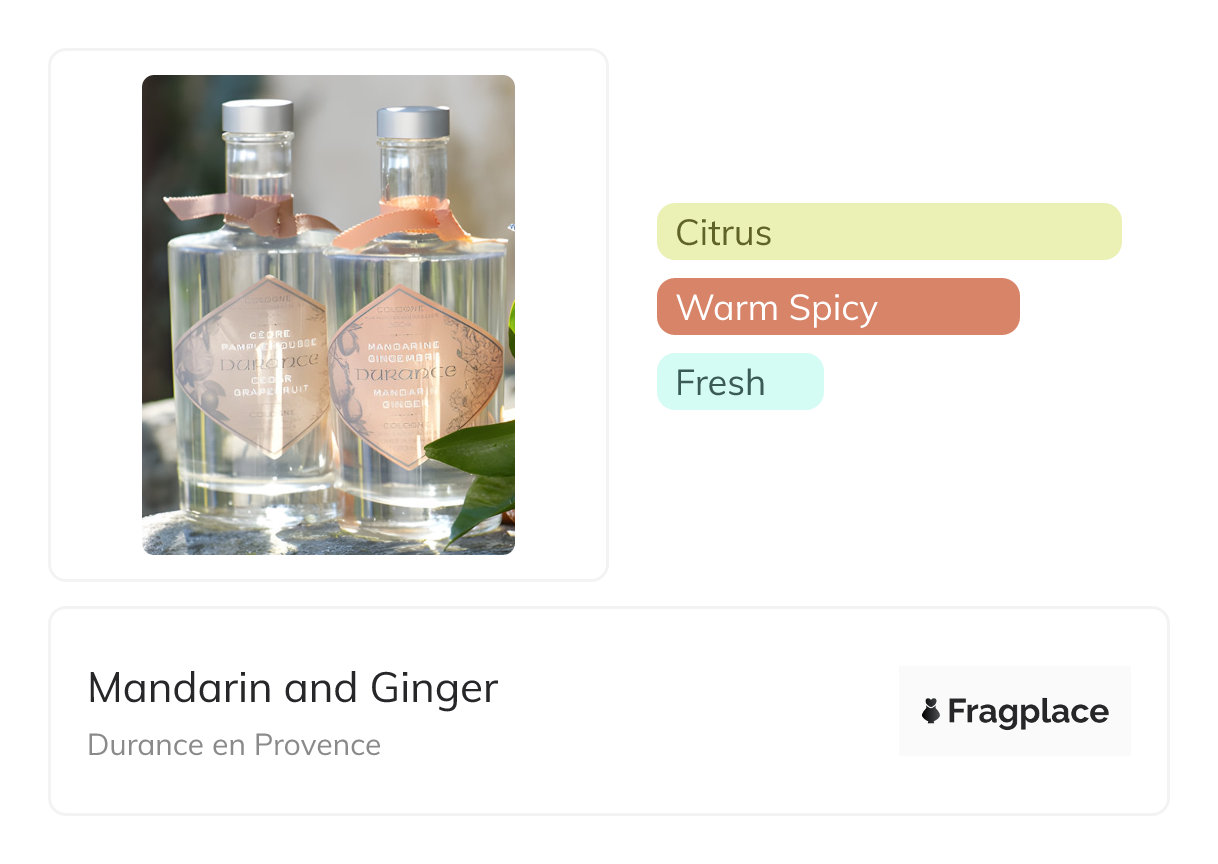Click the word Spicy in accords
This screenshot has width=1218, height=864.
831,308
